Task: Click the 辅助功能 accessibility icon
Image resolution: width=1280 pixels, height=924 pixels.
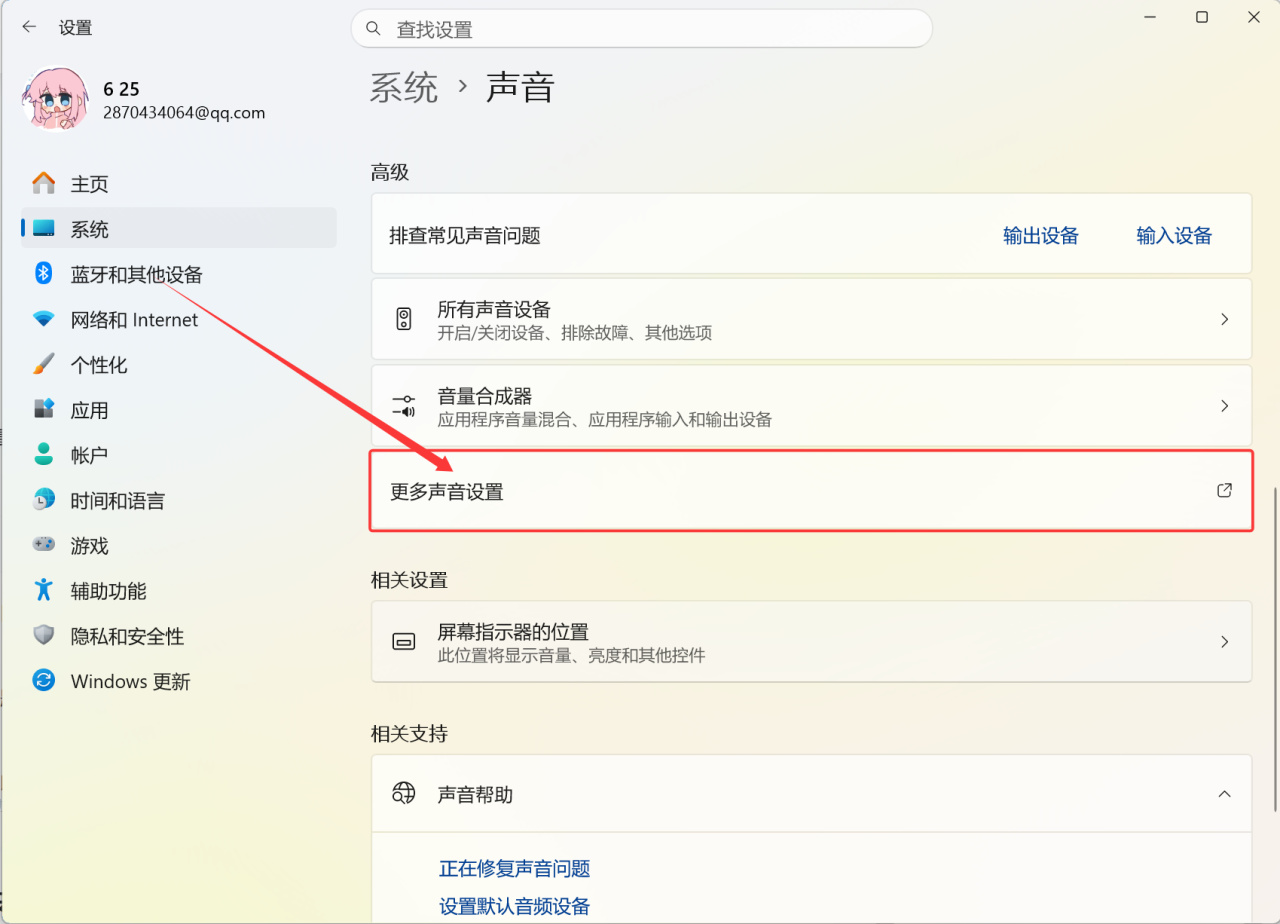Action: click(43, 590)
